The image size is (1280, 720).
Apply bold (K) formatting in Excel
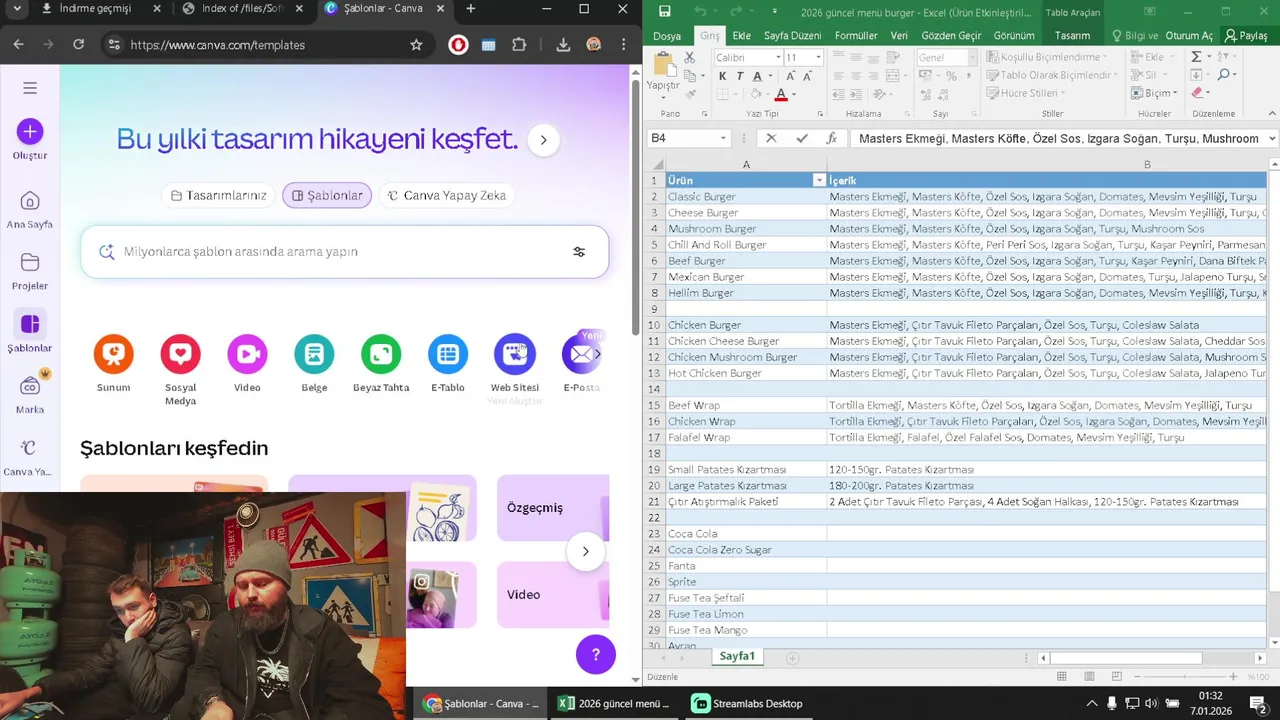[722, 76]
